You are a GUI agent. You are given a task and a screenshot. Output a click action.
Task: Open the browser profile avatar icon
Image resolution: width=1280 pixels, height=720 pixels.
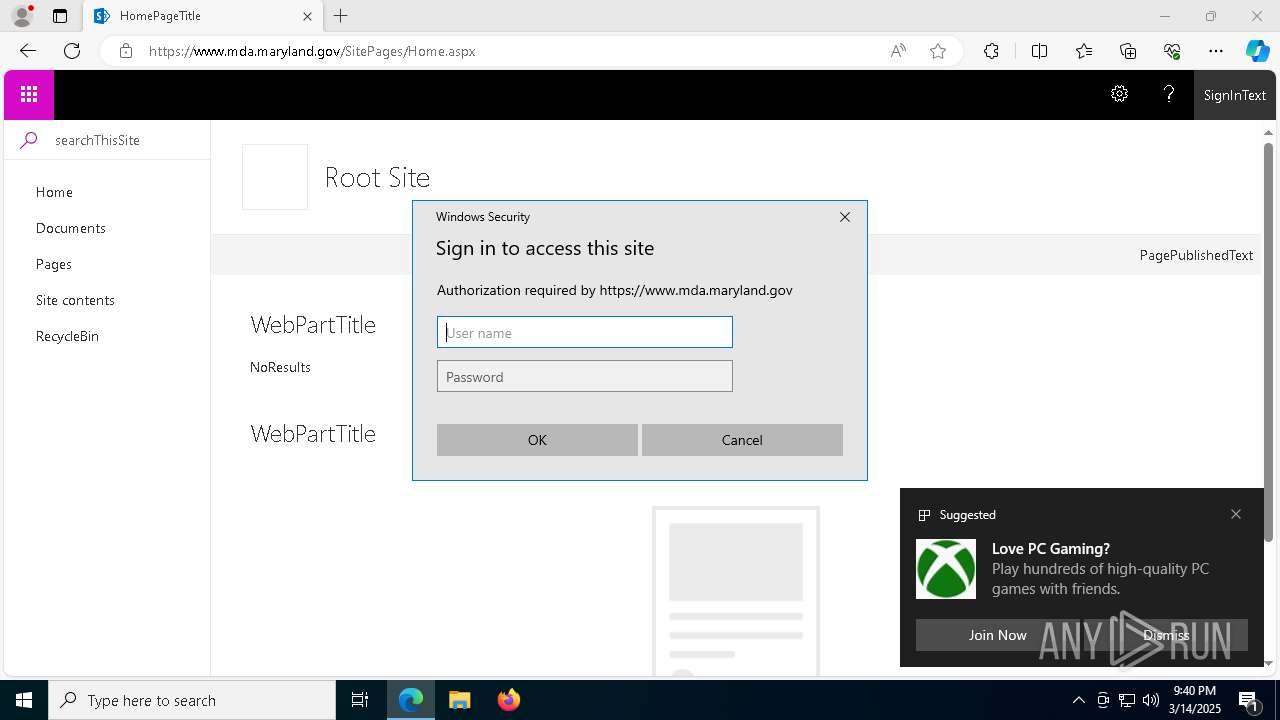(22, 16)
